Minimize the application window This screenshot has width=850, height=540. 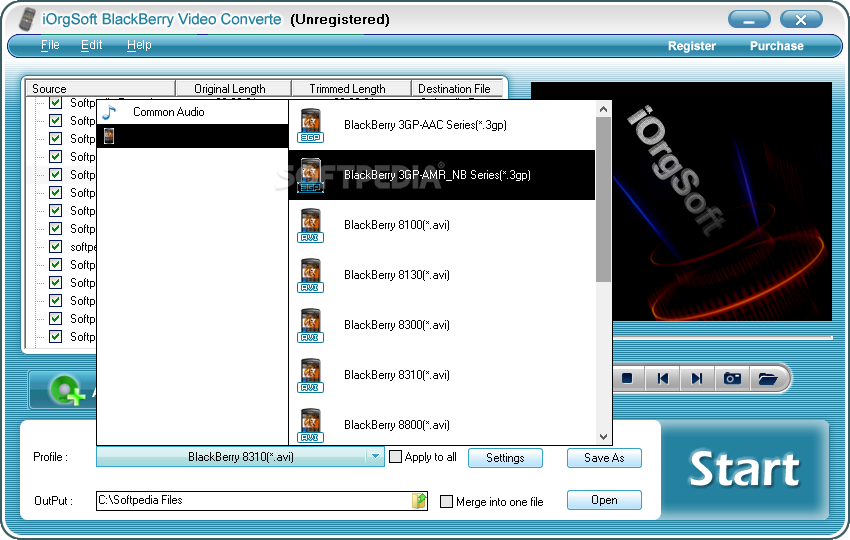(749, 20)
